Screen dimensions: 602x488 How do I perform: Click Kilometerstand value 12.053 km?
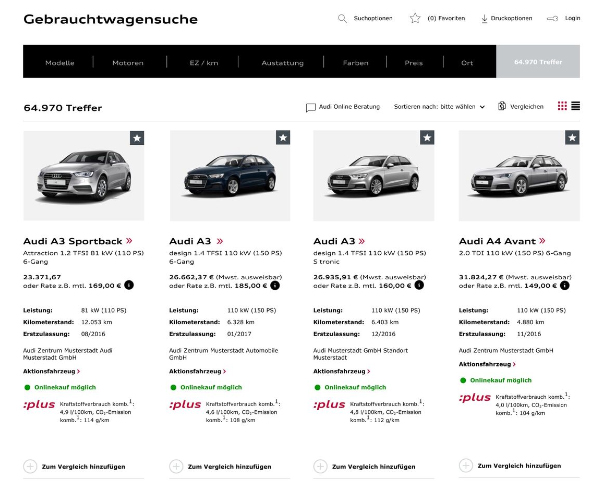pos(97,322)
